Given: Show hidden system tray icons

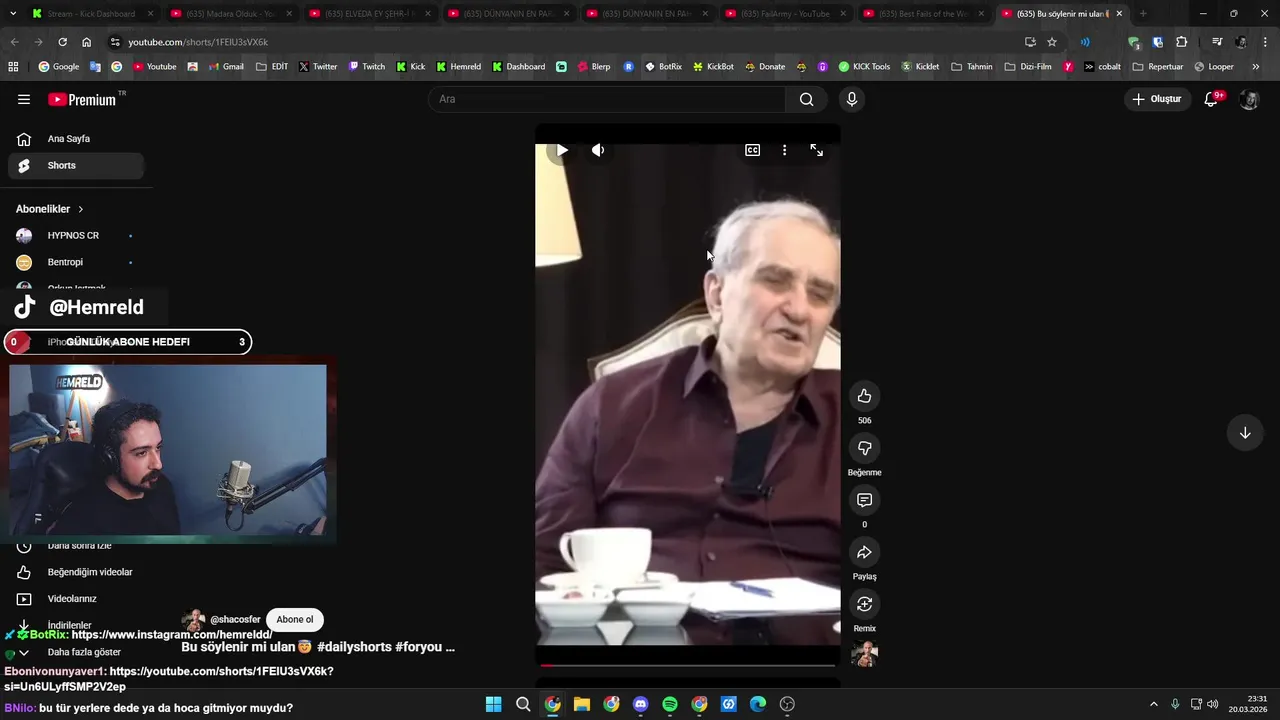Looking at the screenshot, I should [x=1153, y=704].
